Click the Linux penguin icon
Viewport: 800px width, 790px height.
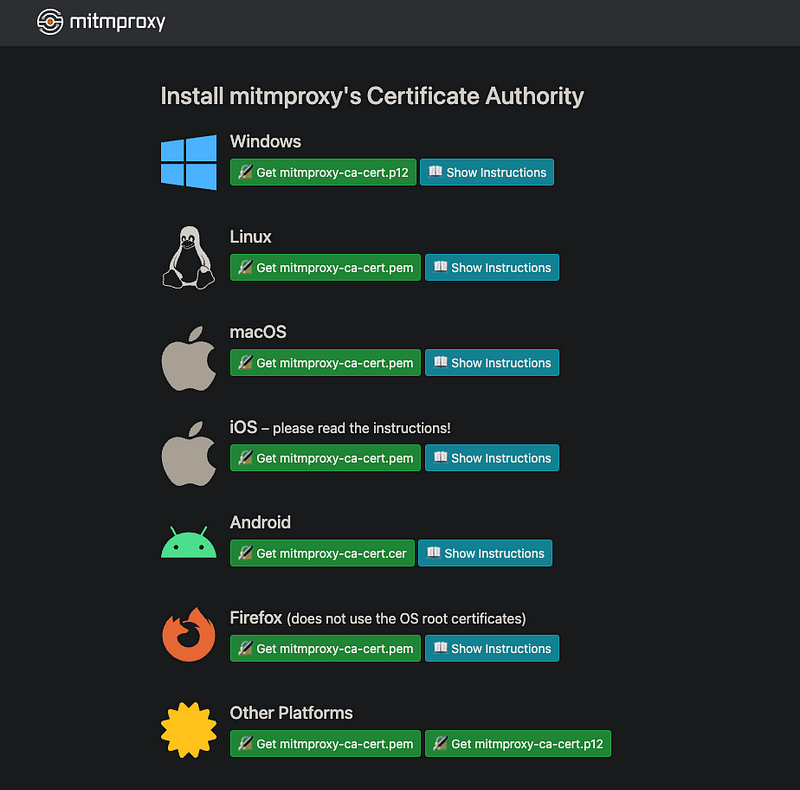(189, 257)
